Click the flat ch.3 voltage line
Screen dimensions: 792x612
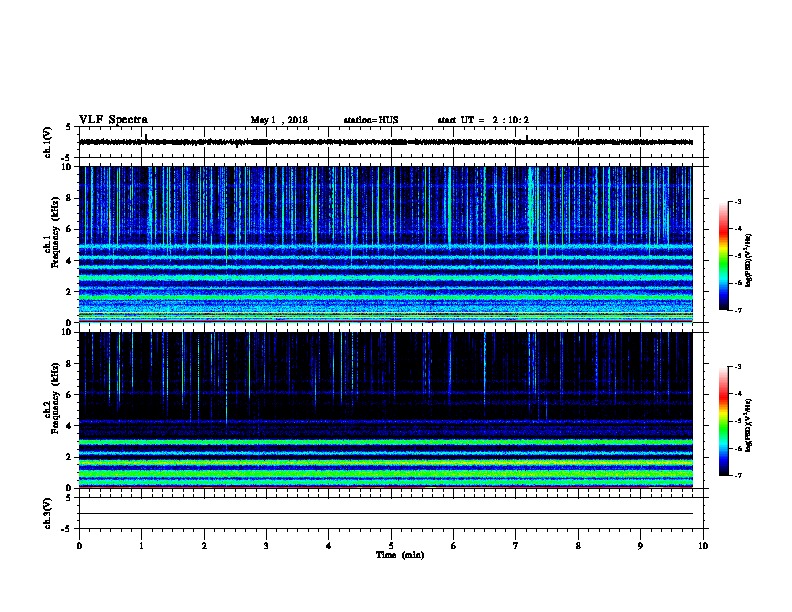386,514
